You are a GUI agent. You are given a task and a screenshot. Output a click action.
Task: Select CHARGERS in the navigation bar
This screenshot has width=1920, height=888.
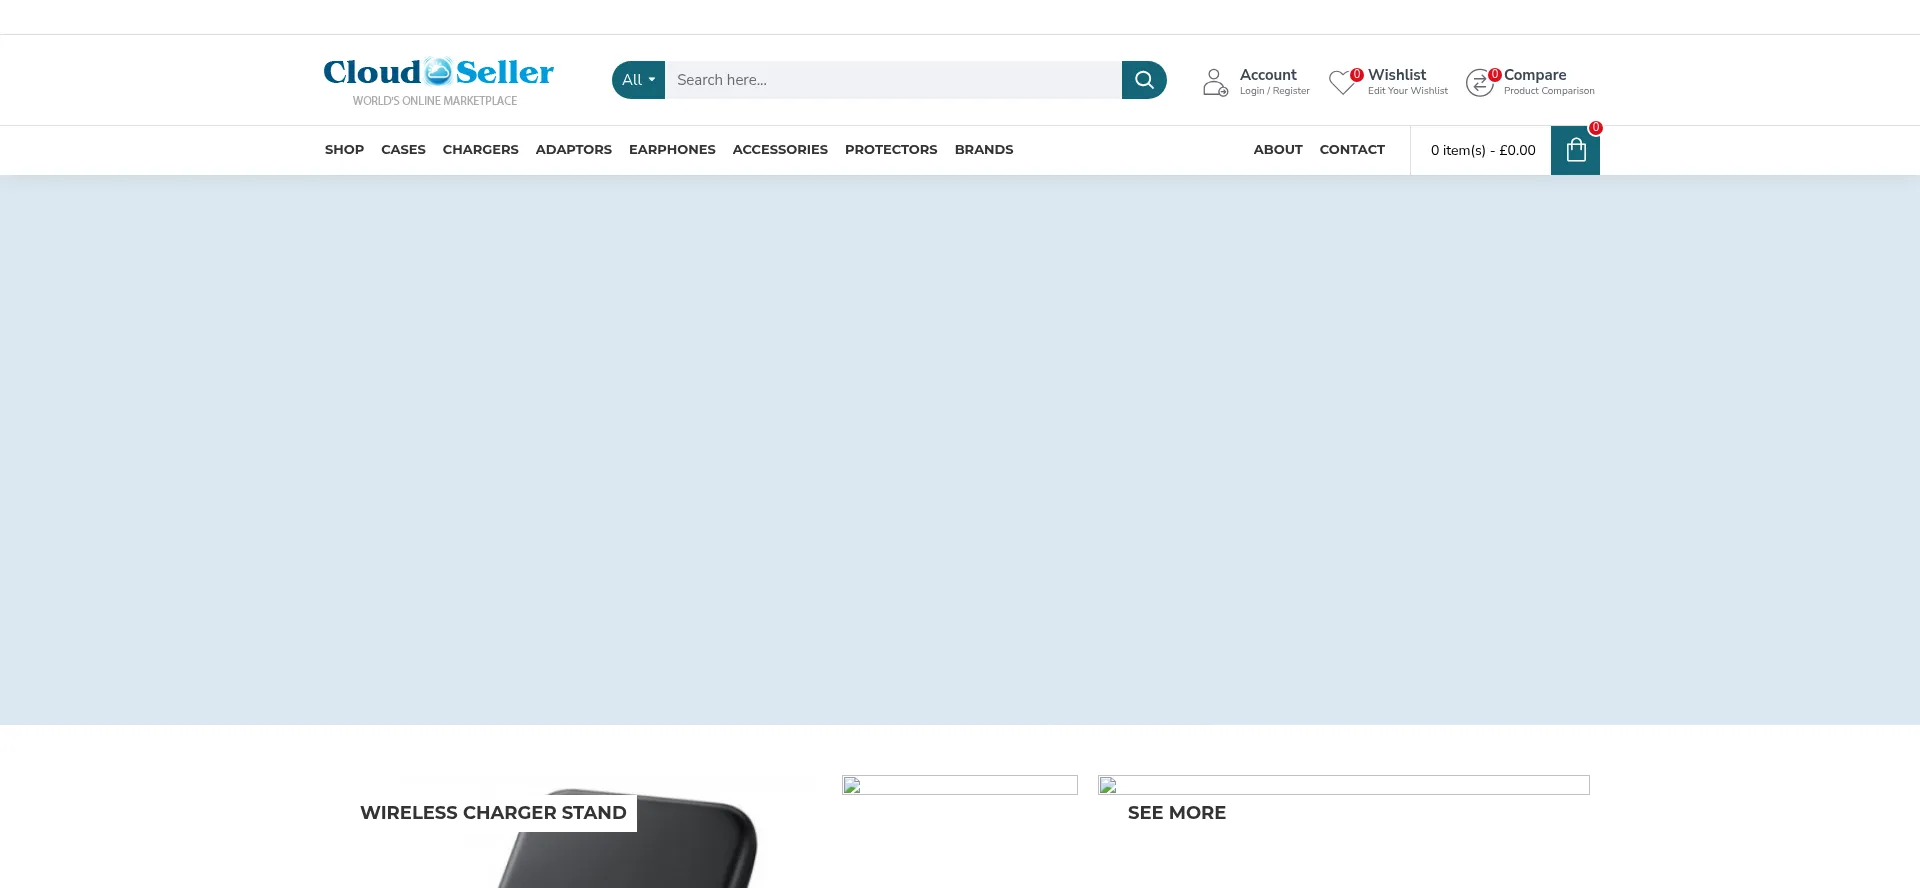click(x=480, y=150)
